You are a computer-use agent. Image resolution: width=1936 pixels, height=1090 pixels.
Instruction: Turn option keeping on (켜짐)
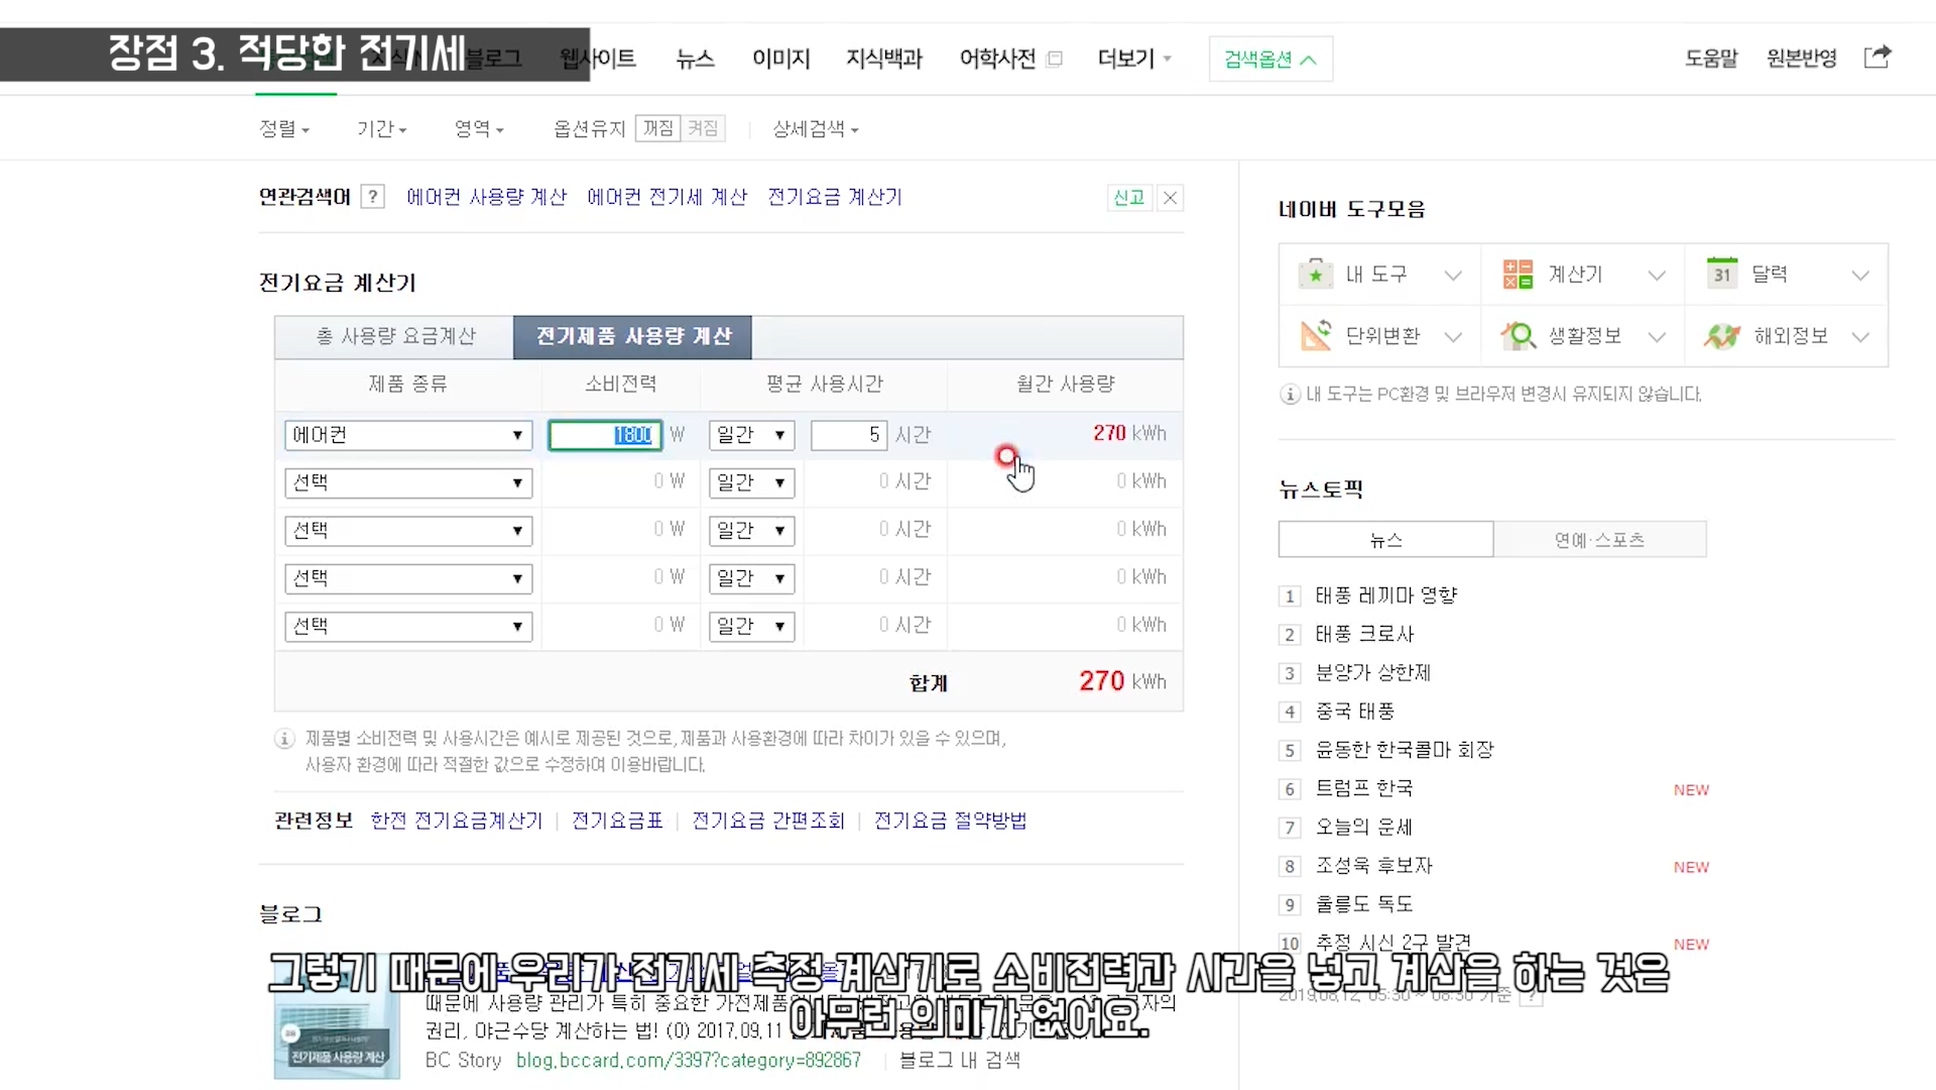(x=703, y=128)
